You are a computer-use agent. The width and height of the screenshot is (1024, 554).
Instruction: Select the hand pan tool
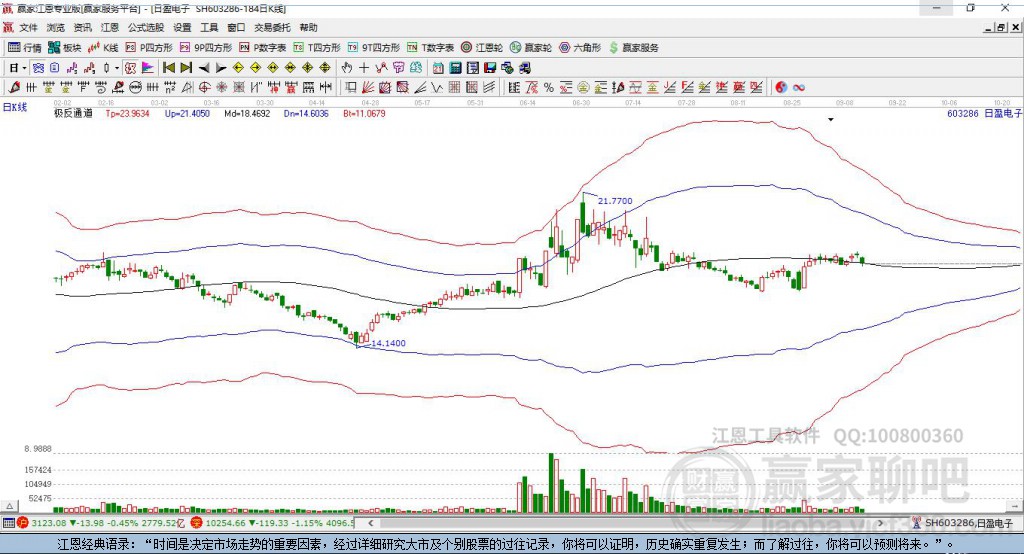(x=347, y=68)
